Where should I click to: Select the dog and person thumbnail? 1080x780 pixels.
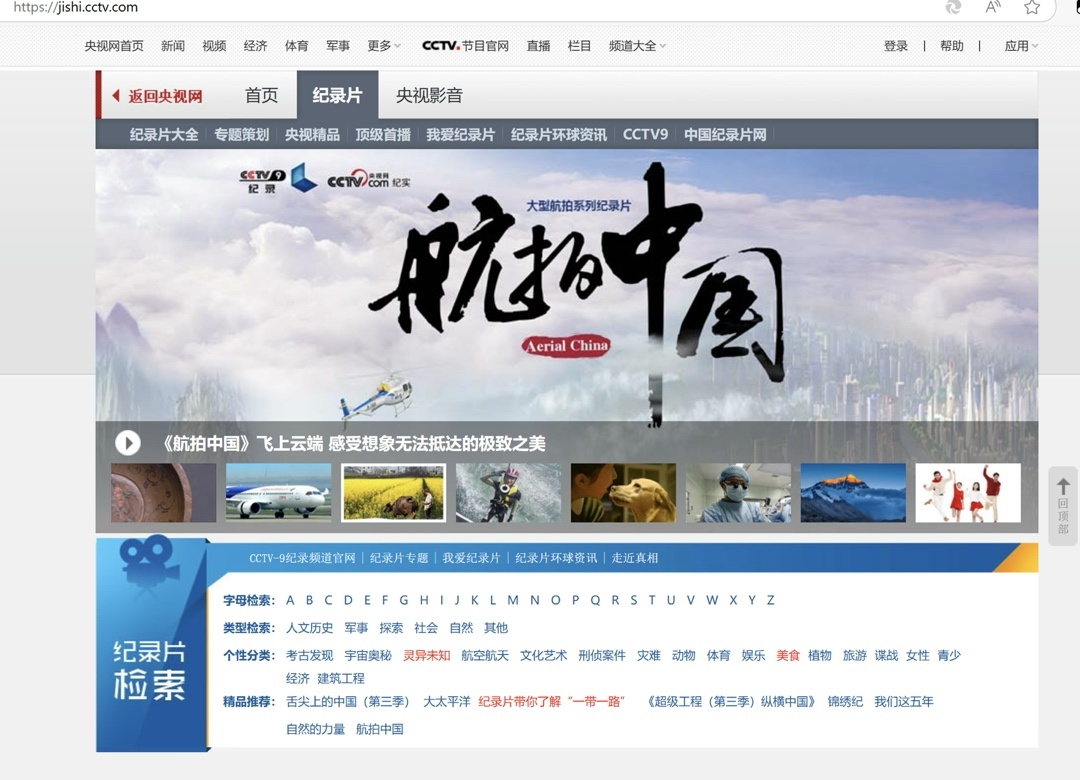point(623,492)
